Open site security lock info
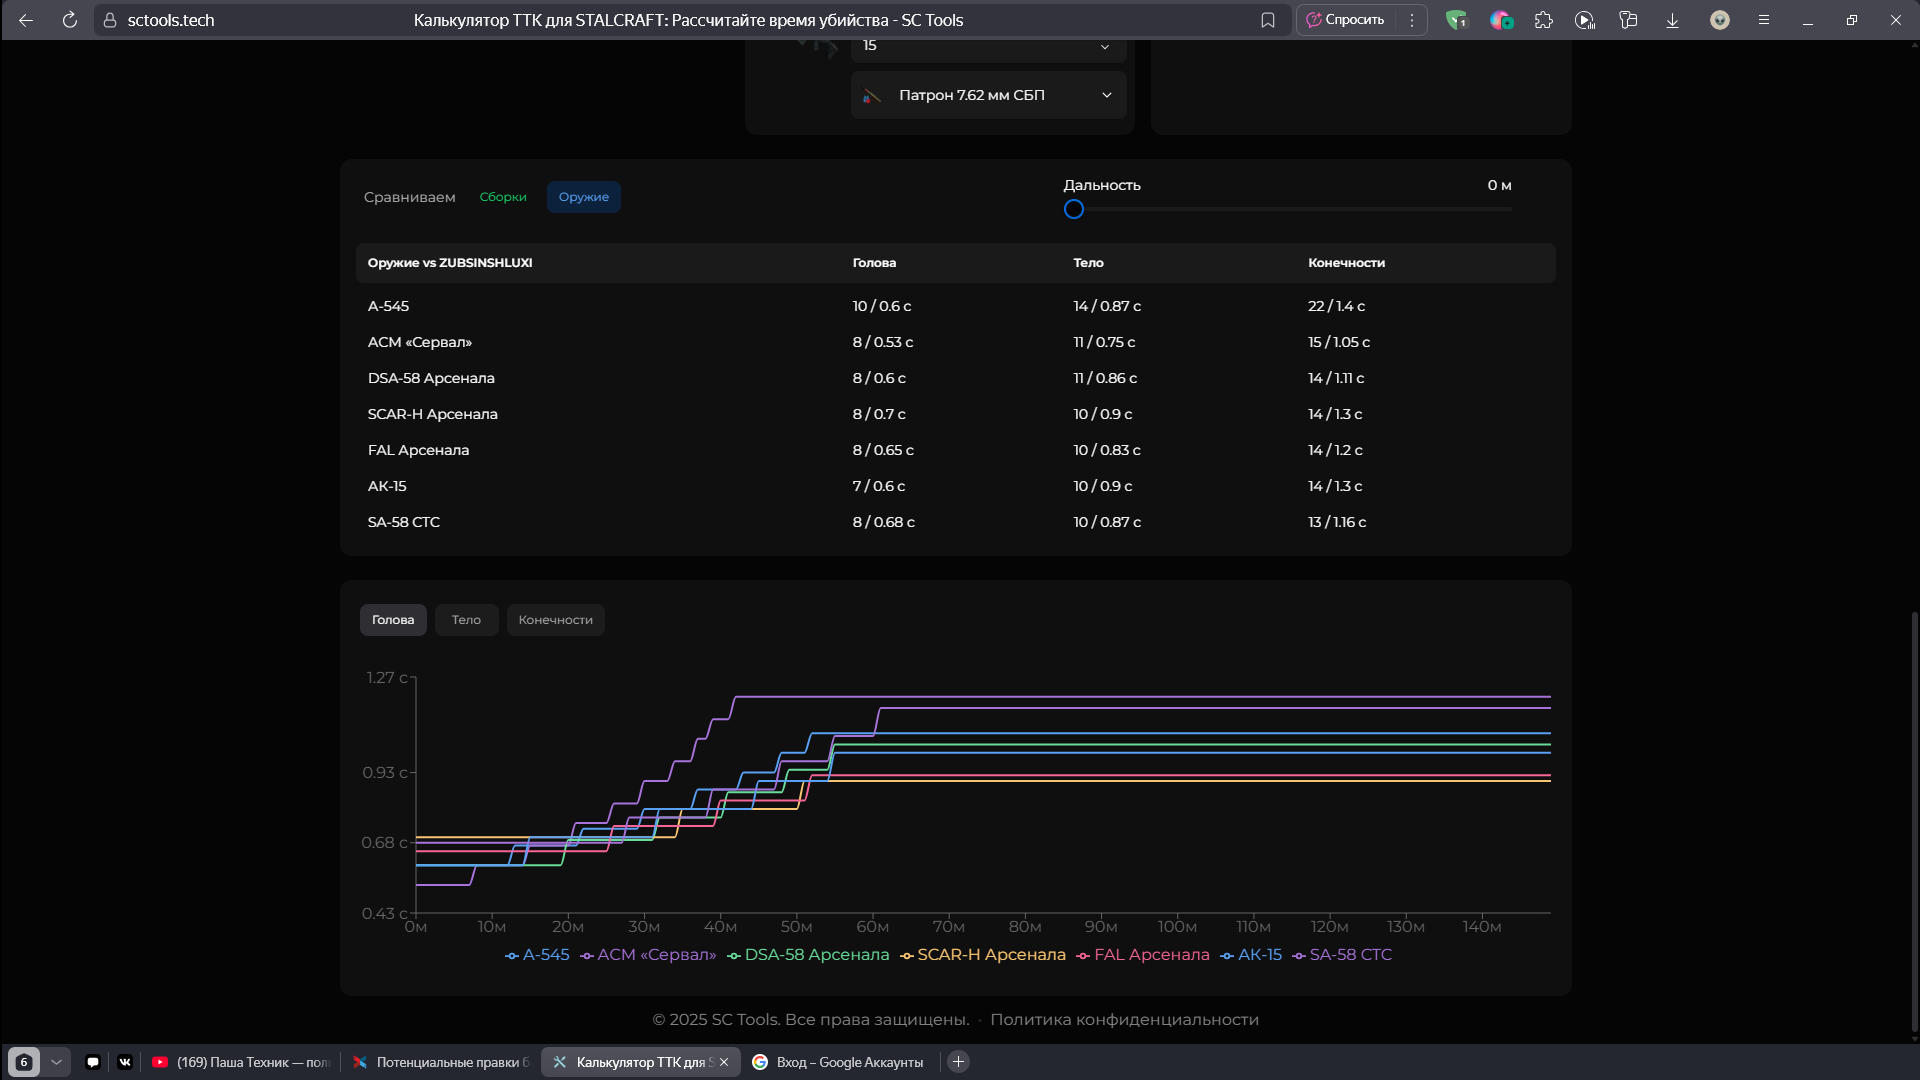 point(110,20)
